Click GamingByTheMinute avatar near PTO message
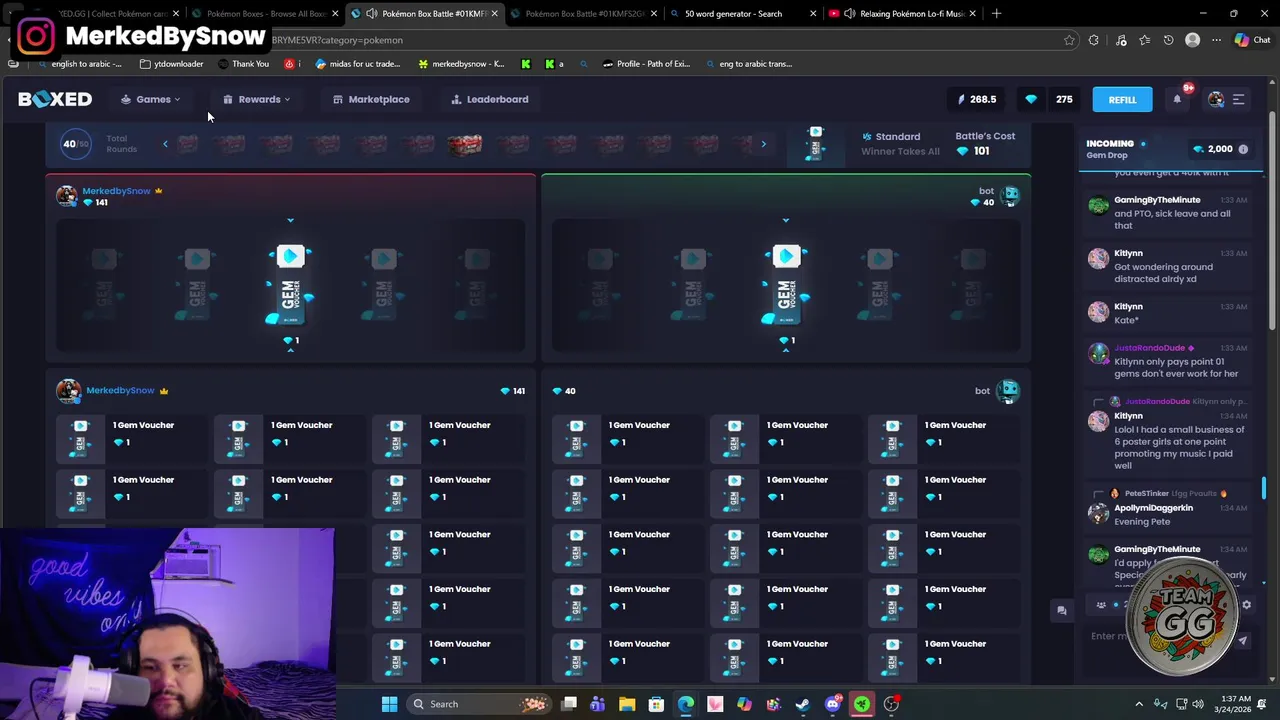1280x720 pixels. click(1098, 206)
